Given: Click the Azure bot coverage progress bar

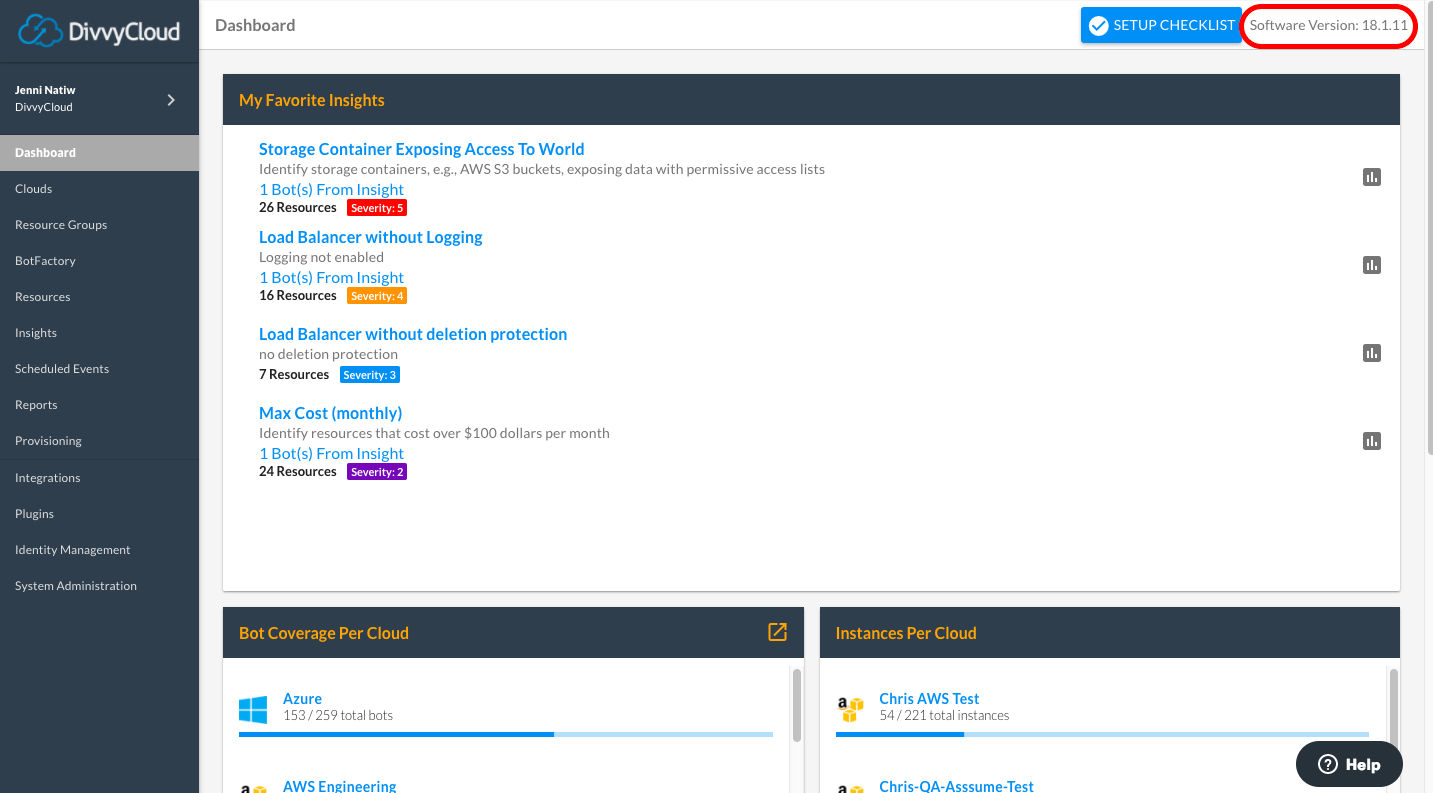Looking at the screenshot, I should [x=506, y=734].
